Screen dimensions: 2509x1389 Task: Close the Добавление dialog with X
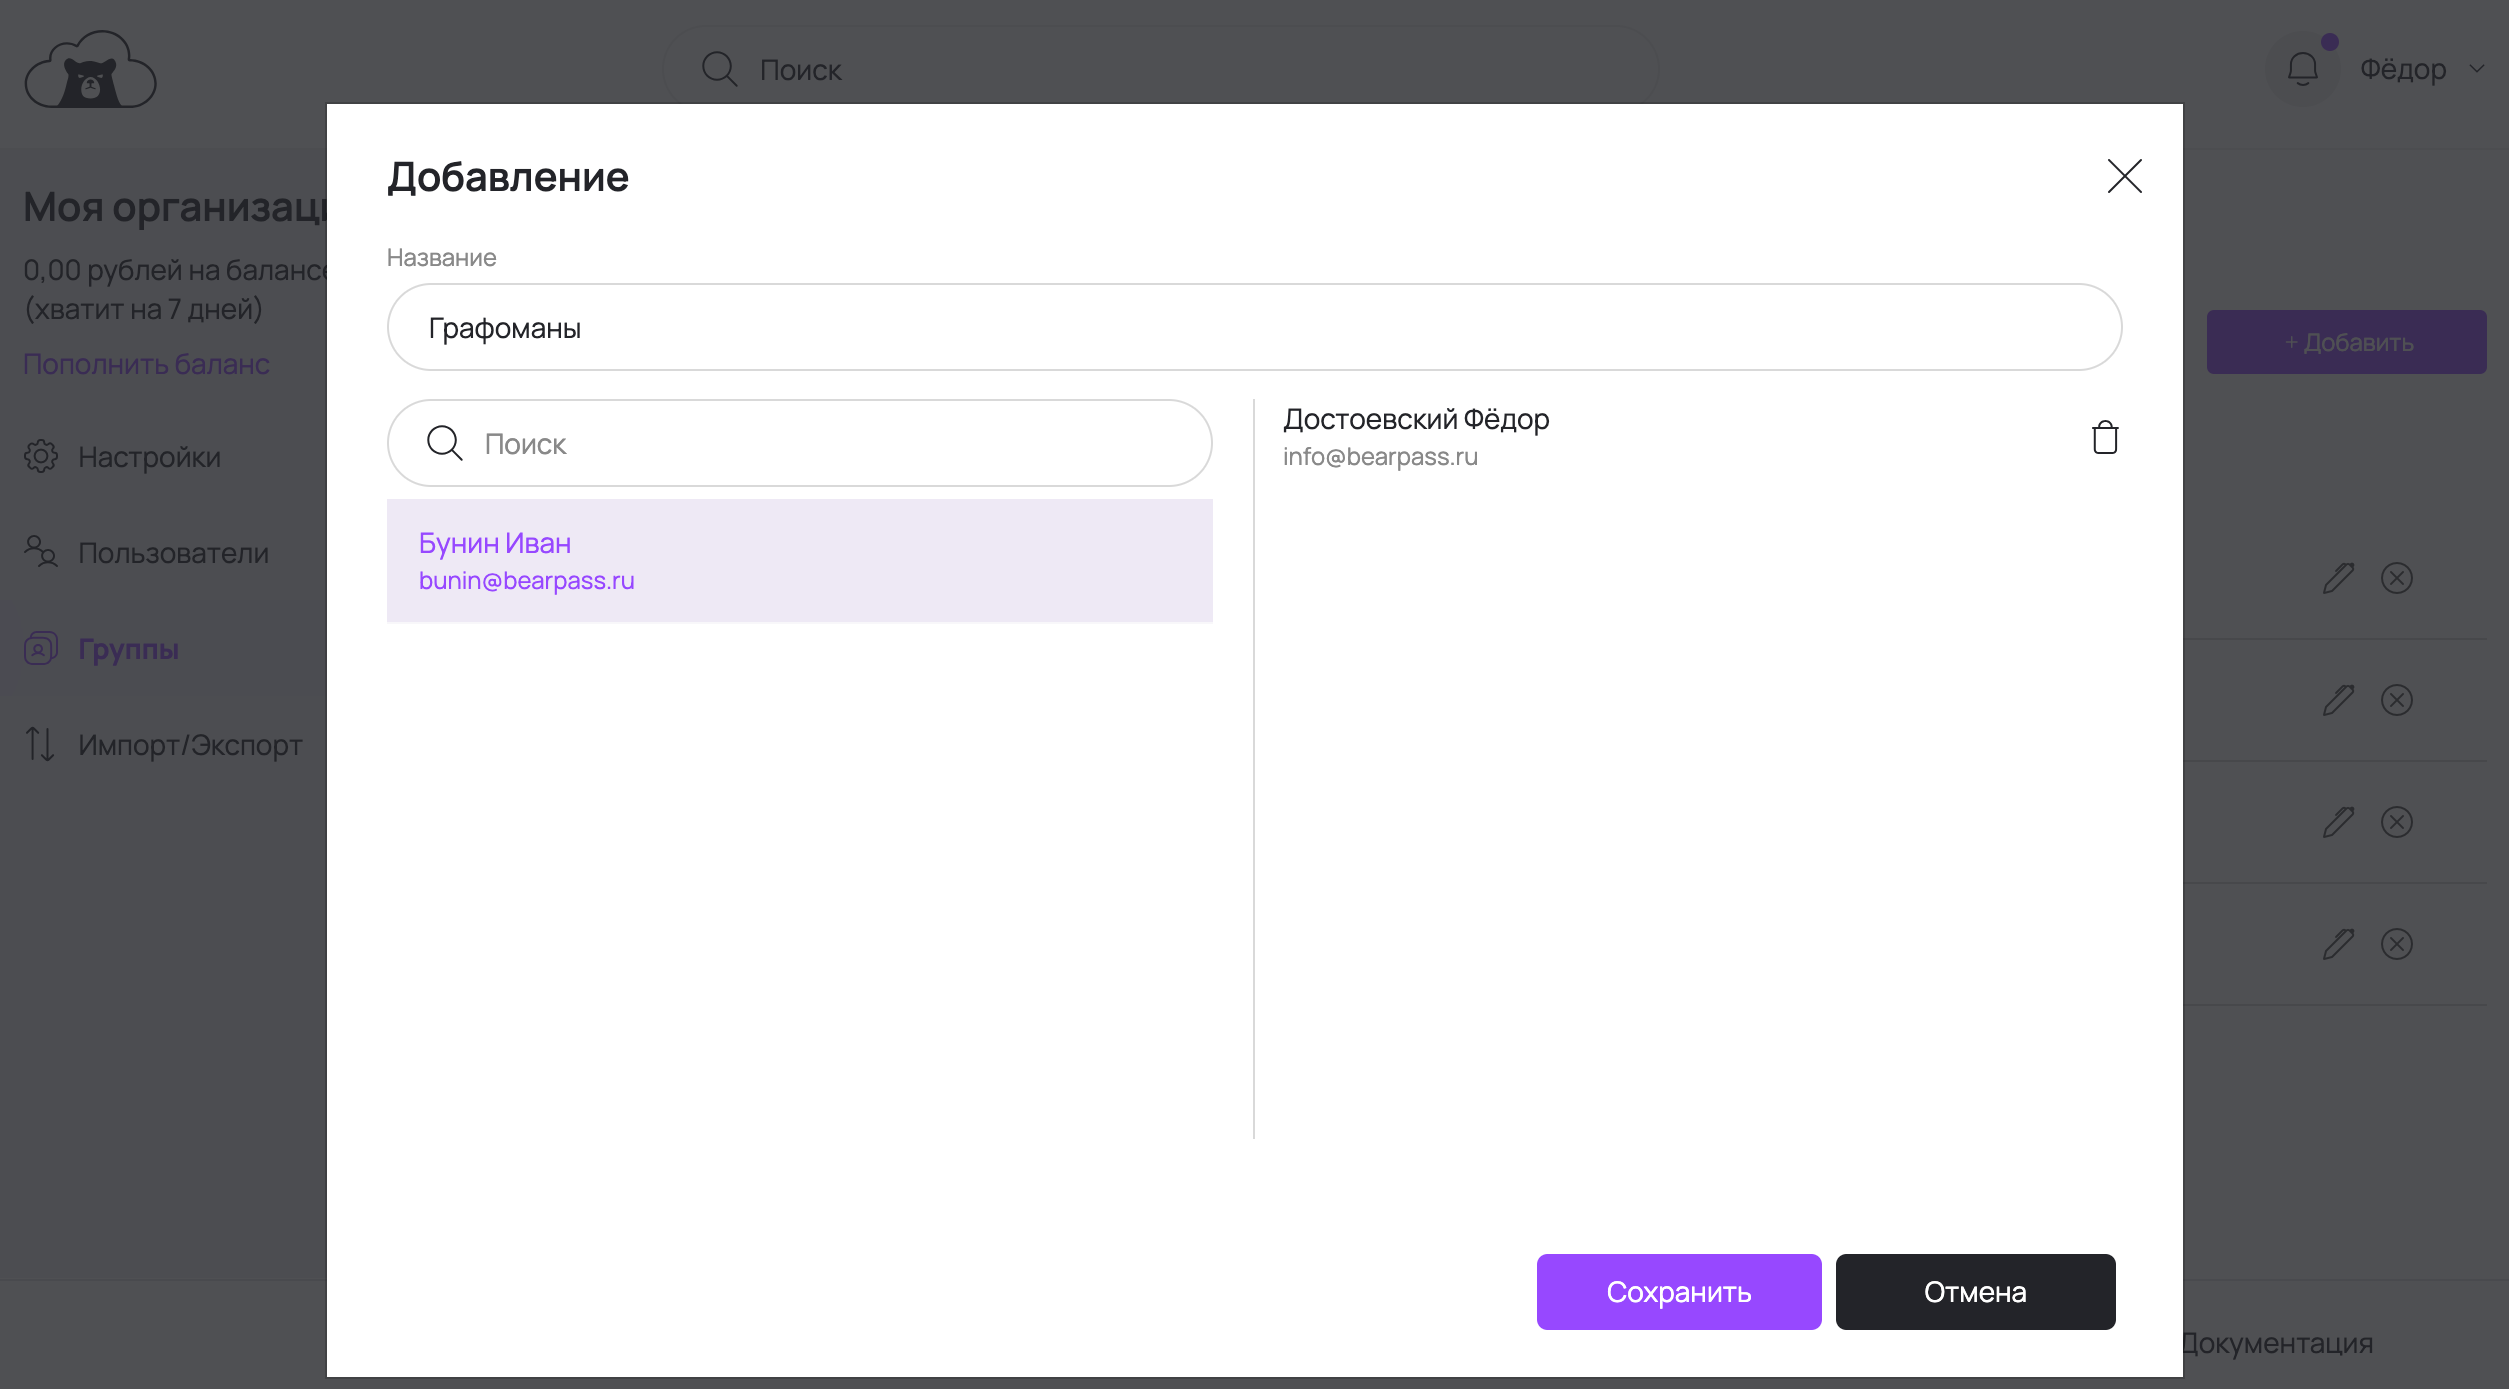[2124, 177]
